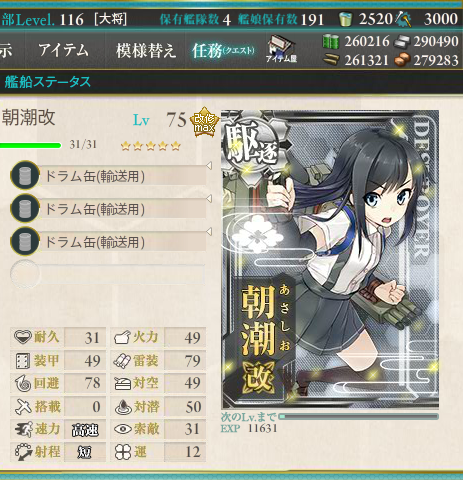Open the アイテム menu tab
The height and width of the screenshot is (480, 463).
pos(64,50)
